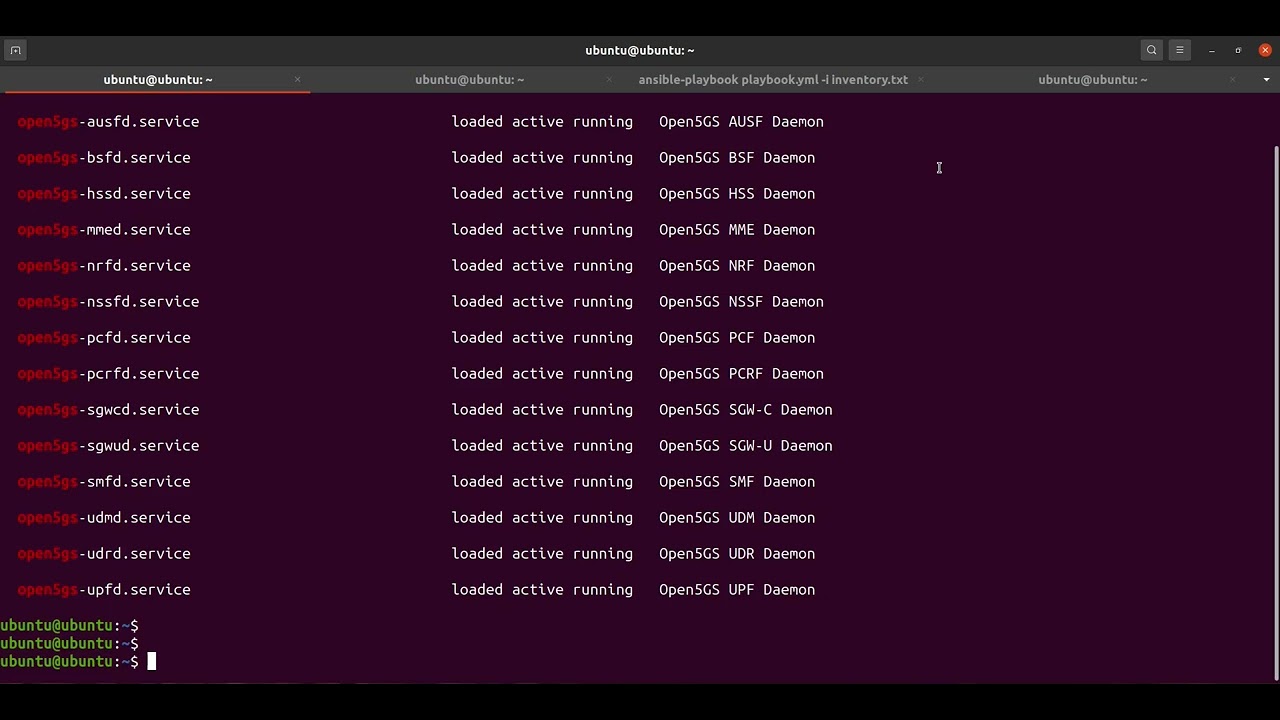Click the terminal vertical scrollbar
This screenshot has height=720, width=1280.
[x=1275, y=412]
